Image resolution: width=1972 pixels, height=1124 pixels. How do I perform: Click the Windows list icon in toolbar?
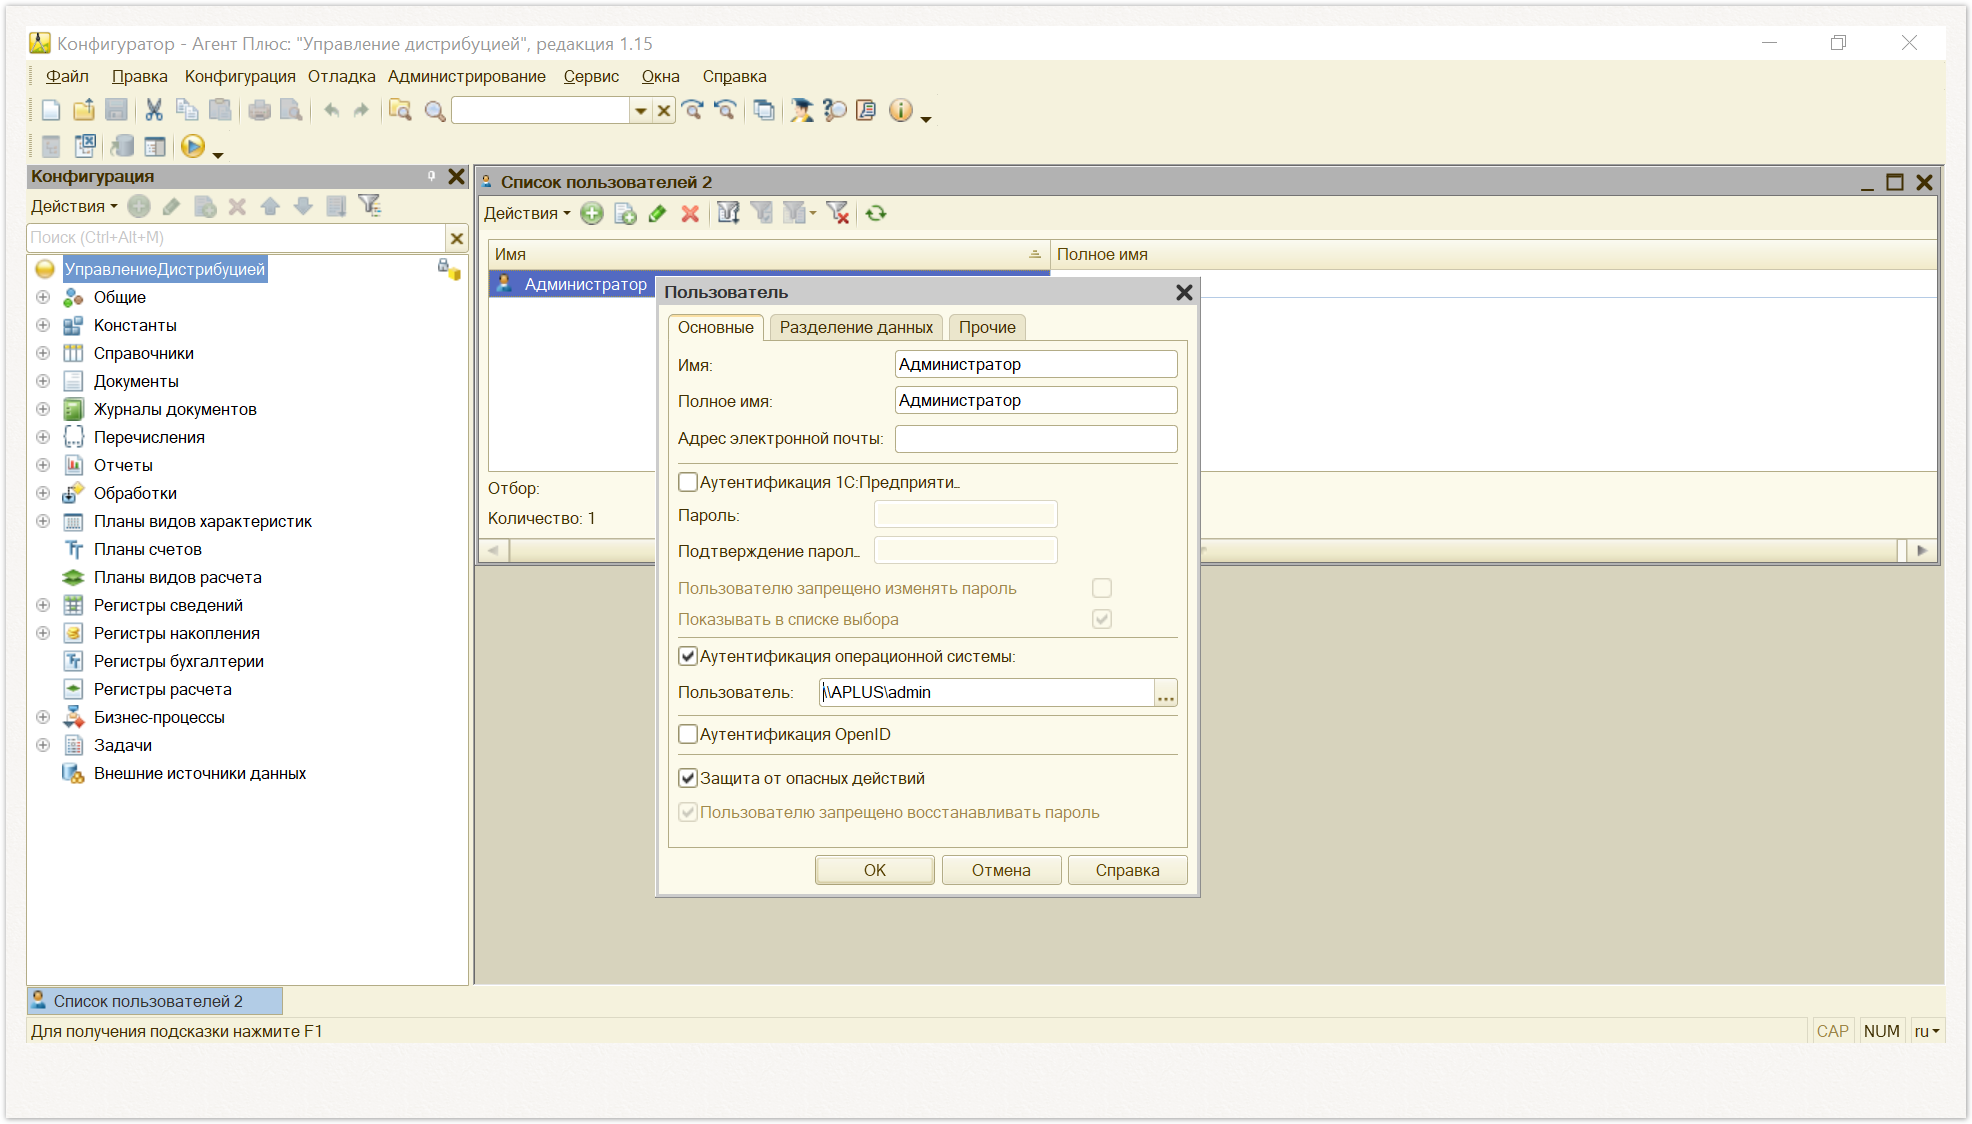tap(764, 111)
